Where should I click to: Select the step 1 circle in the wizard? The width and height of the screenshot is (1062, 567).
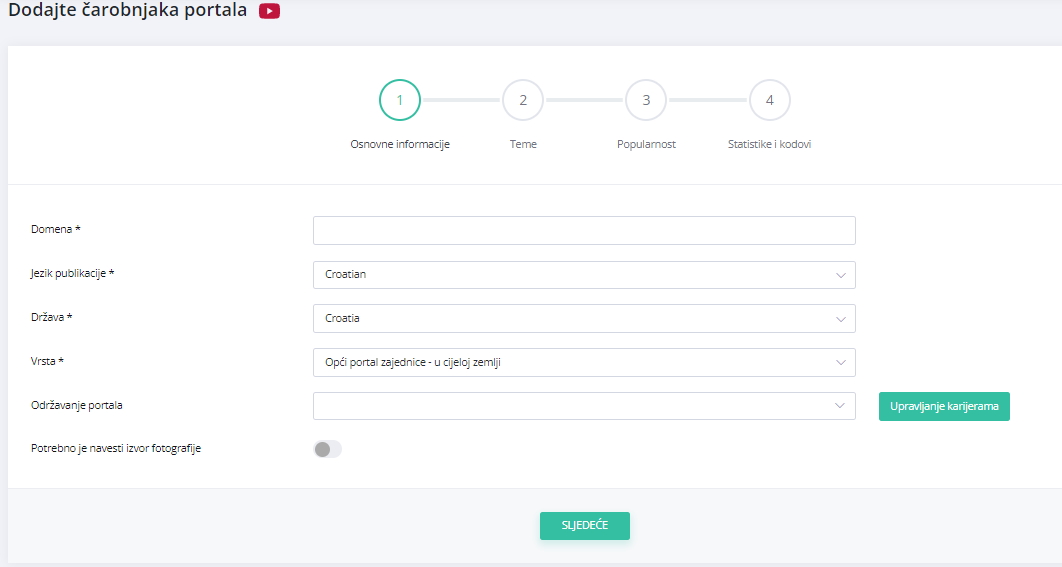400,100
